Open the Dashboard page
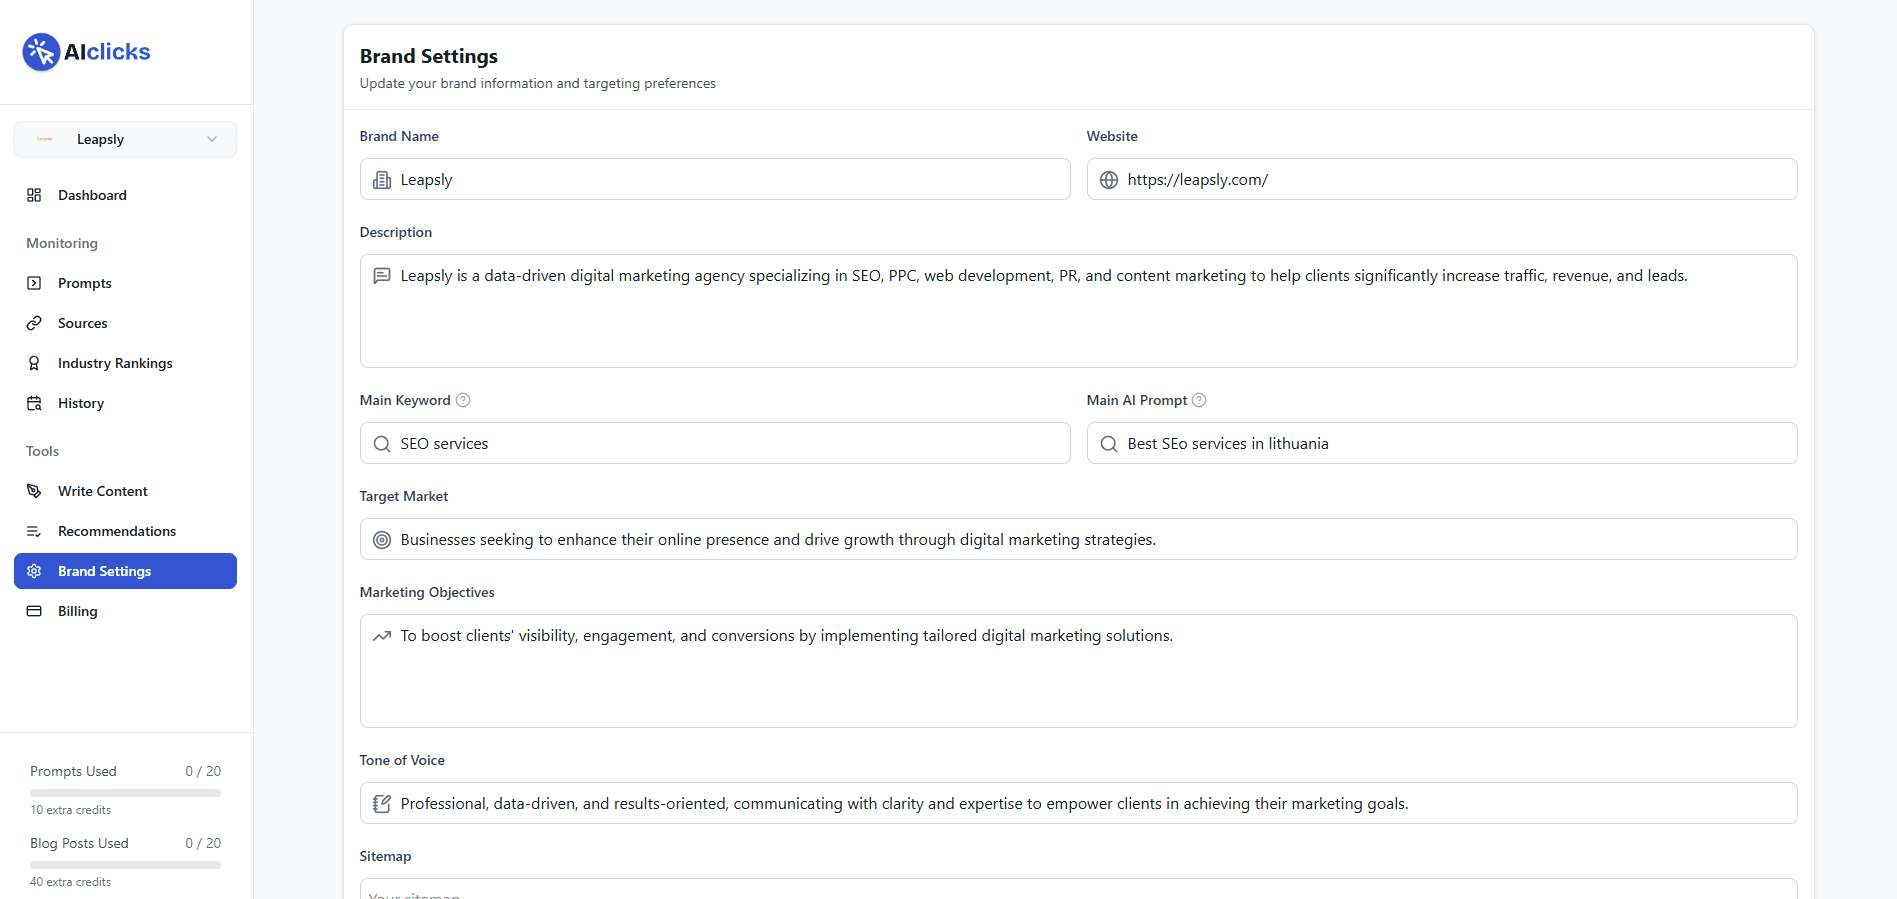Screen dimensions: 1897x899 (x=125, y=195)
